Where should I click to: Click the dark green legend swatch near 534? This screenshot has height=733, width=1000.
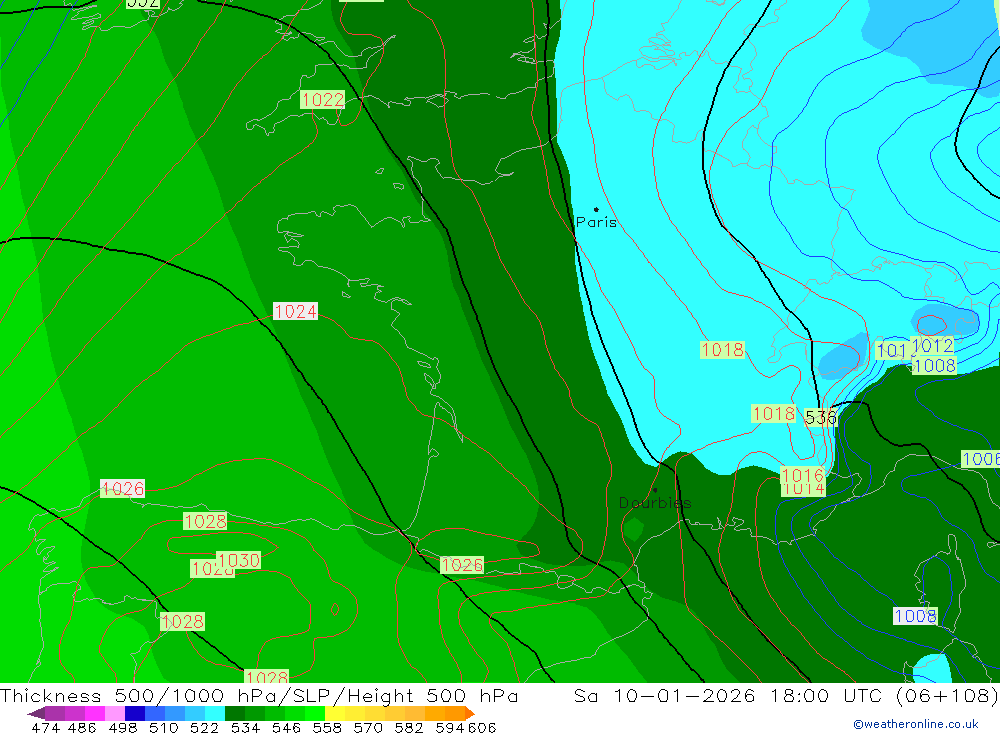point(235,714)
